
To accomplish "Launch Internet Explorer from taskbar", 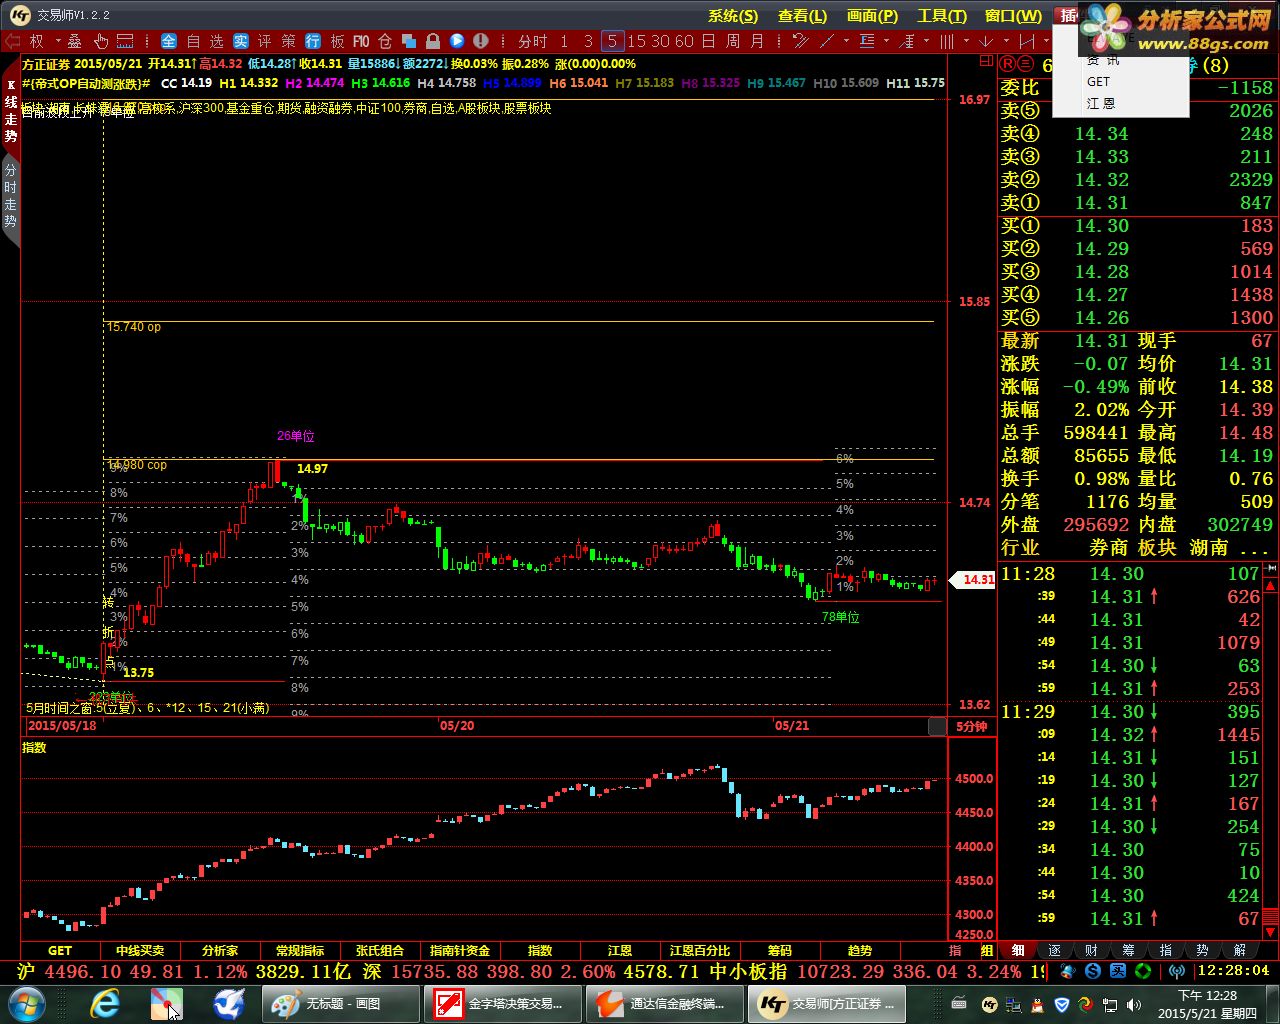I will (x=105, y=1003).
